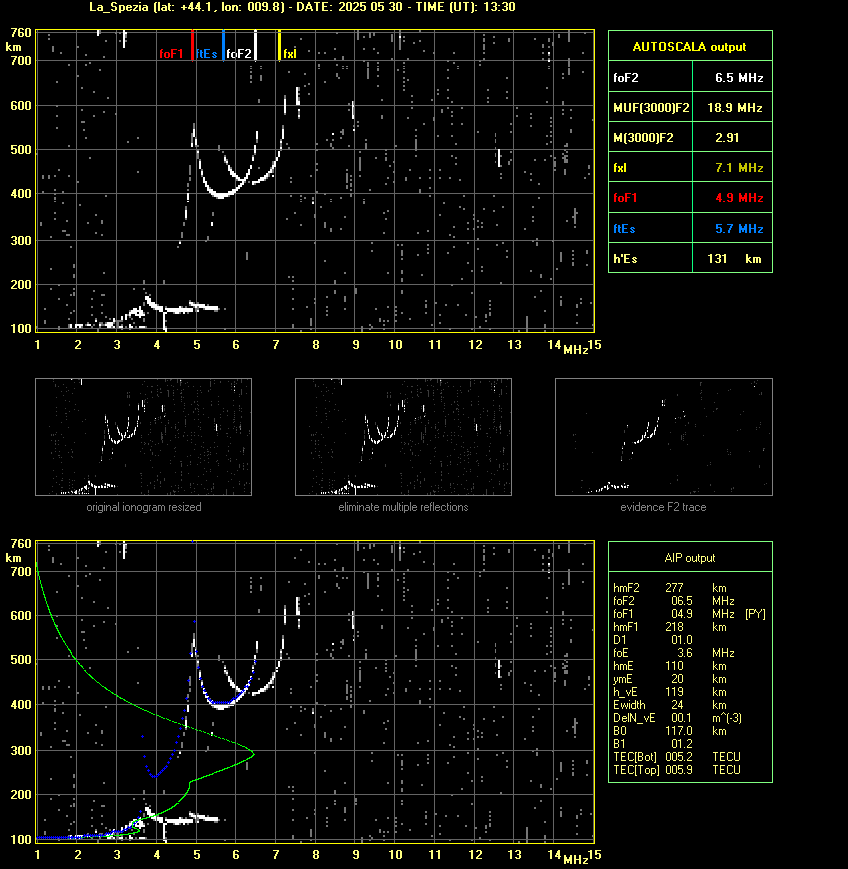Click the AIP output header
Image resolution: width=848 pixels, height=869 pixels.
690,558
